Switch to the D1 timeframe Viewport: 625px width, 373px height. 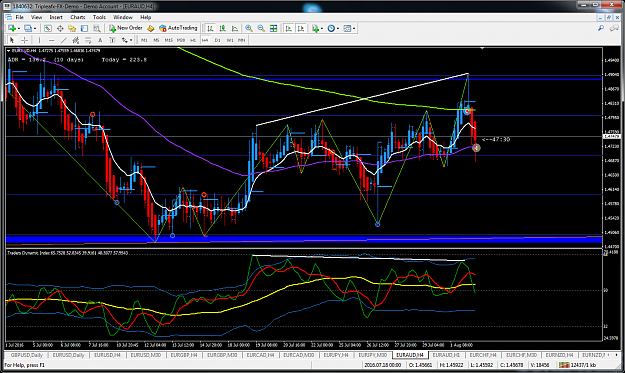(x=218, y=40)
